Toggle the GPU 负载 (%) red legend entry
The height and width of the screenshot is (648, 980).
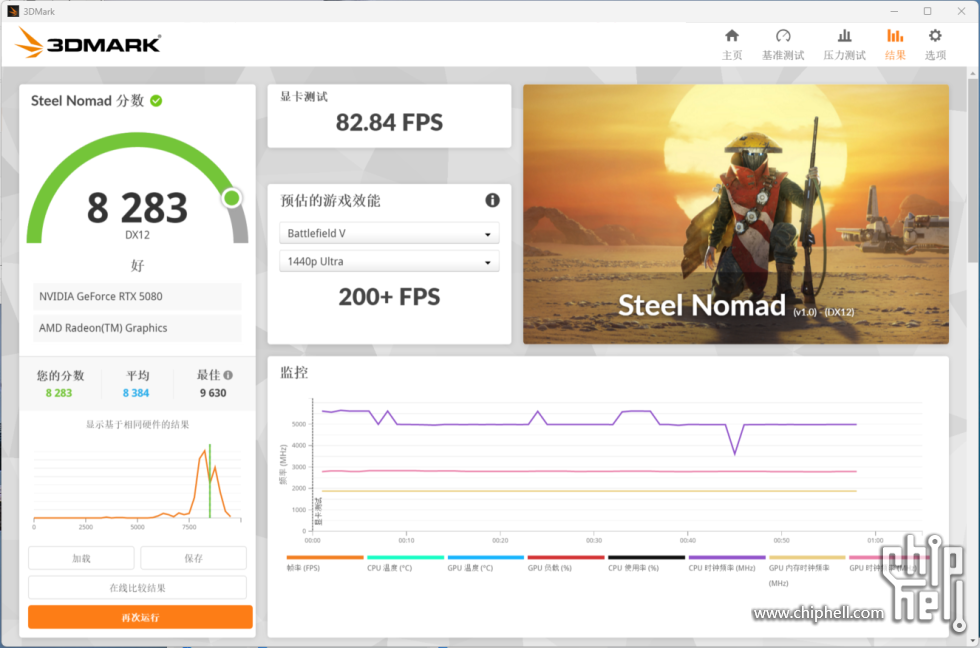click(566, 563)
